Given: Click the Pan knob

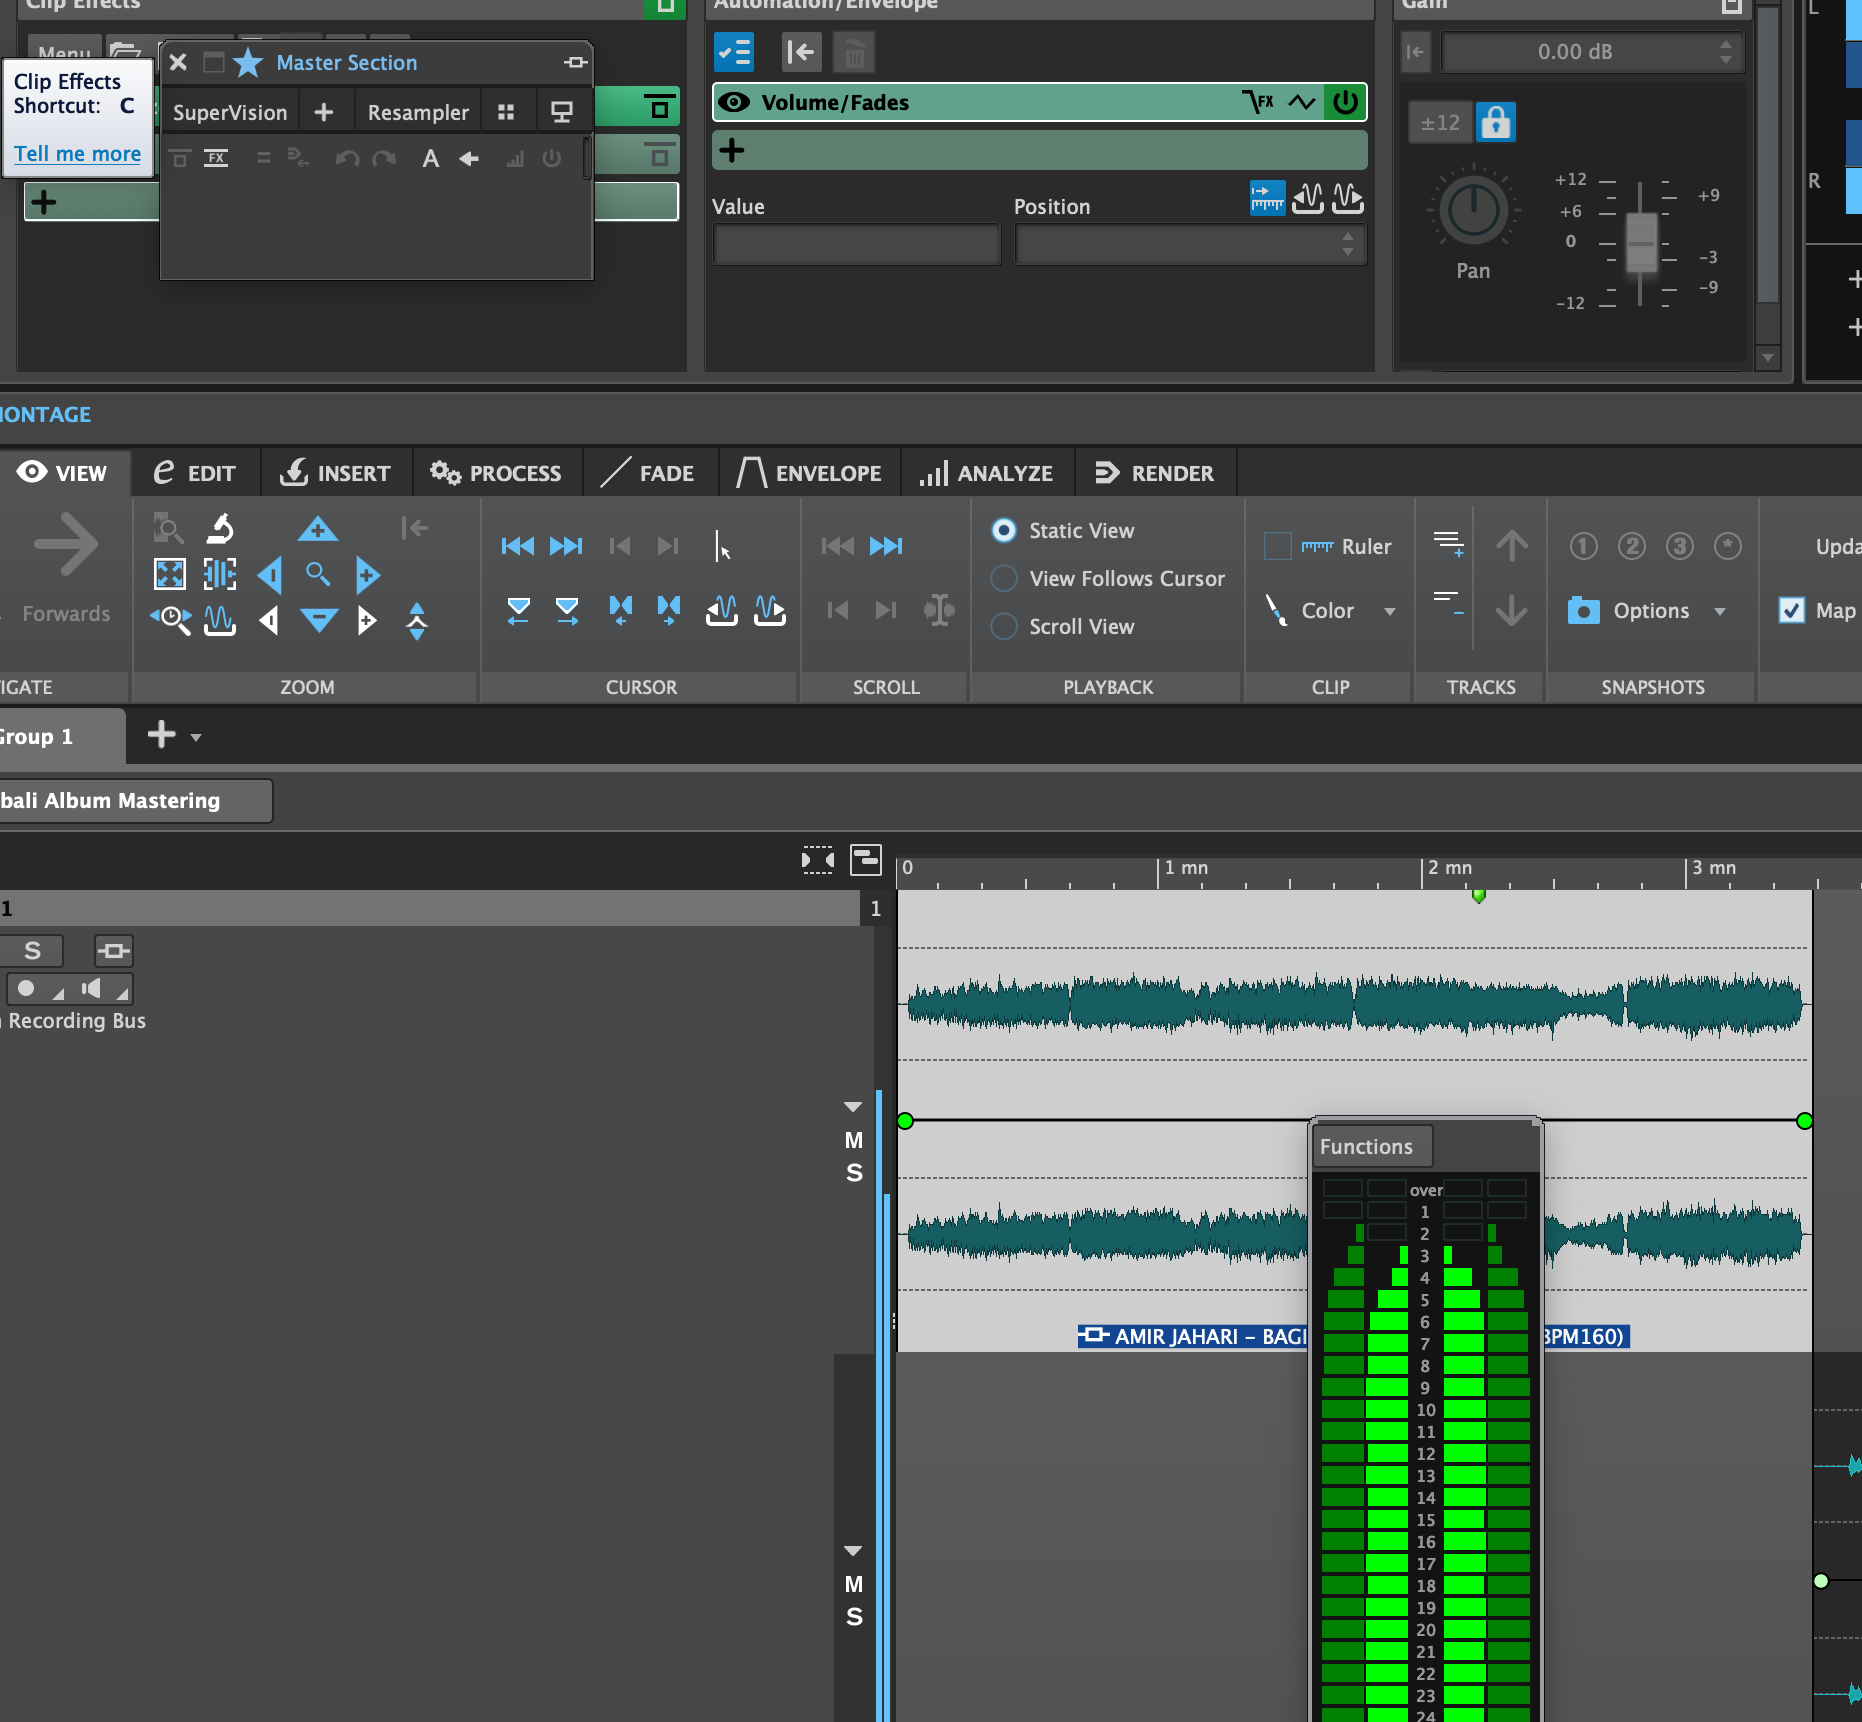Looking at the screenshot, I should (x=1472, y=211).
